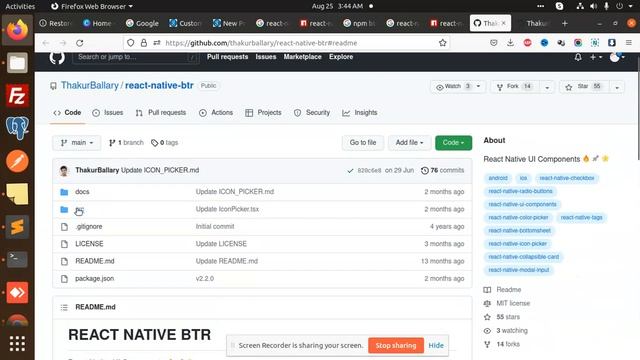The height and width of the screenshot is (360, 640).
Task: Open Files manager in dock
Action: (17, 62)
